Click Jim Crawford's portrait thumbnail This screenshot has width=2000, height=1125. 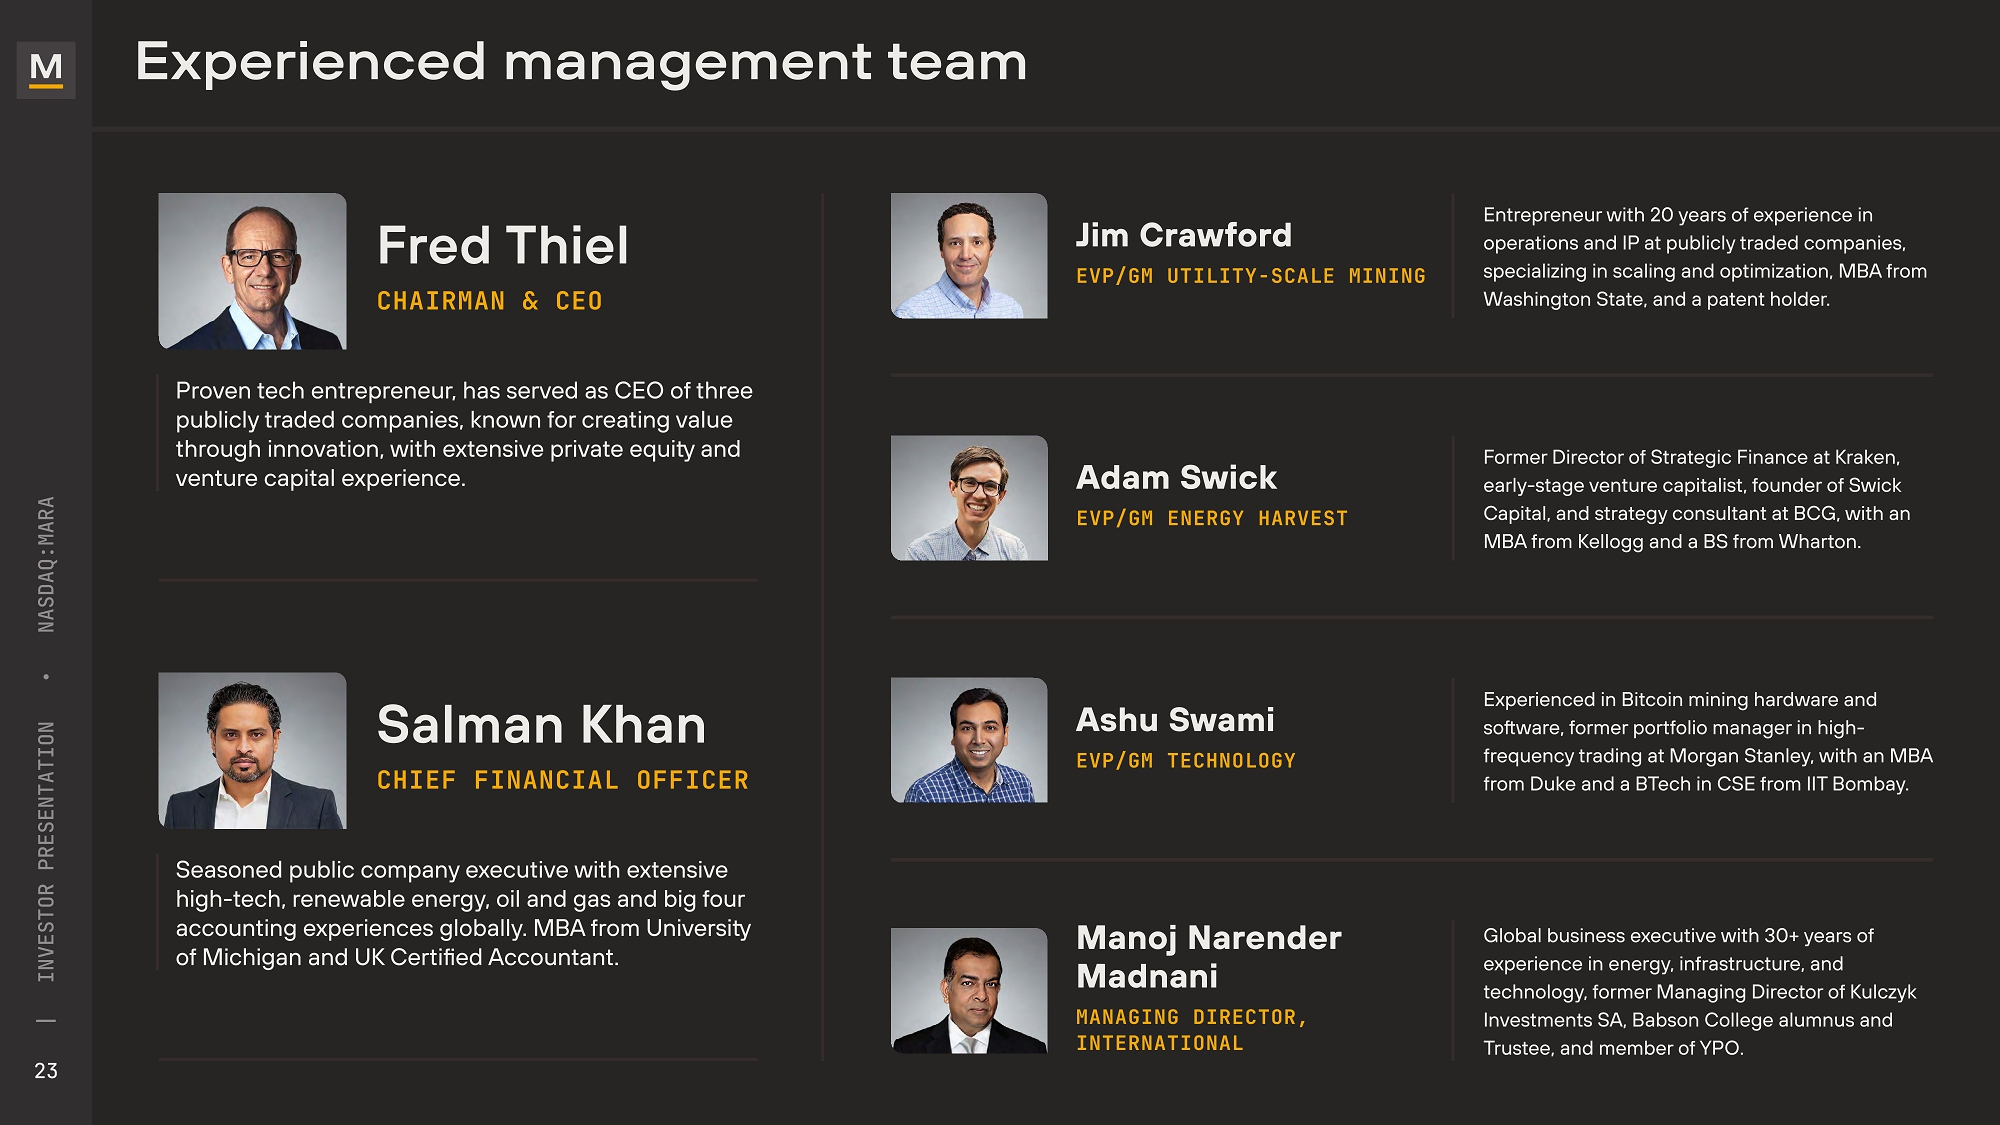point(969,256)
